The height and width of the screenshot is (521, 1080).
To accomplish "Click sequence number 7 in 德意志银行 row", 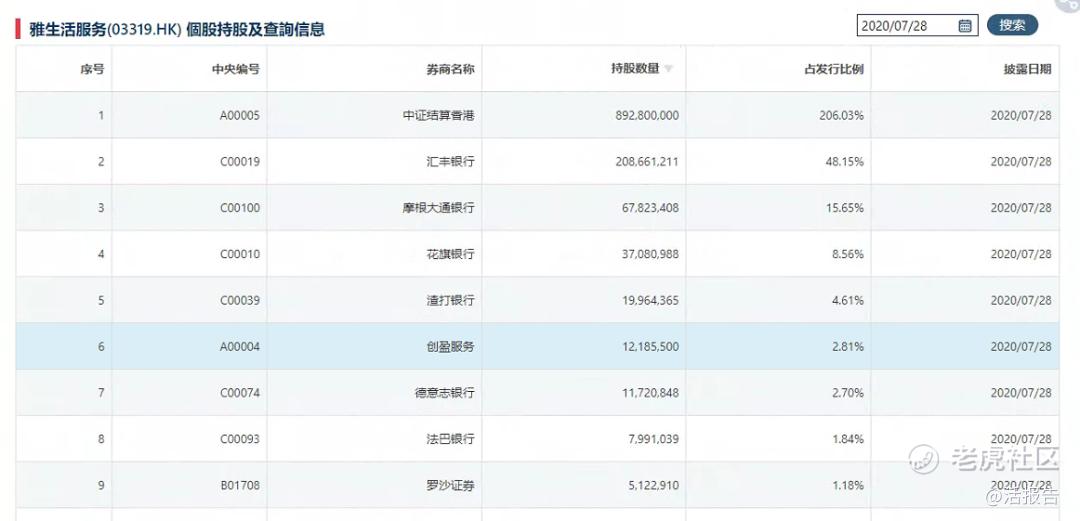I will (101, 392).
